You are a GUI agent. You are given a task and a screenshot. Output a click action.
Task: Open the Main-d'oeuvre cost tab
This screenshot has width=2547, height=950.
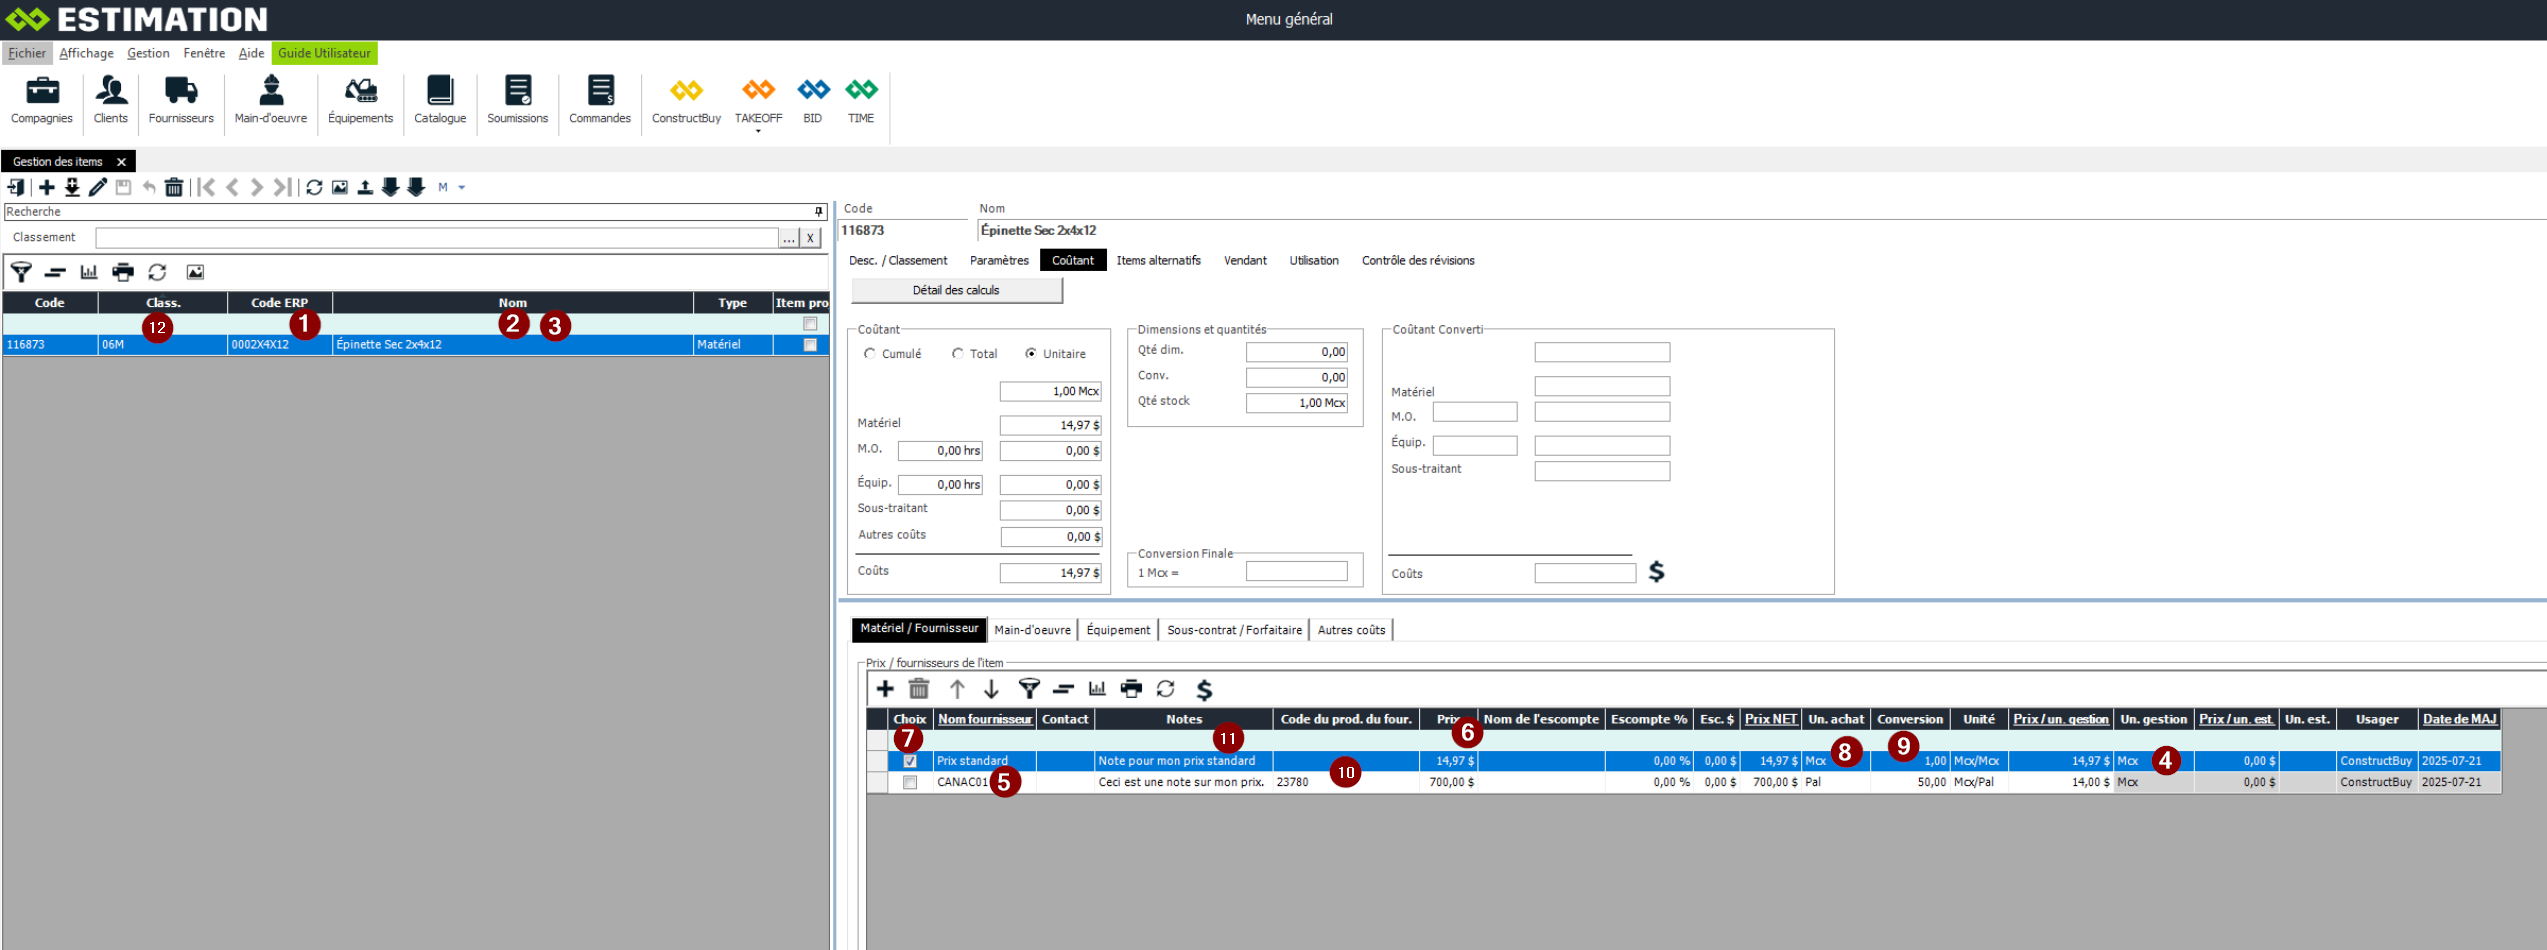coord(1032,630)
